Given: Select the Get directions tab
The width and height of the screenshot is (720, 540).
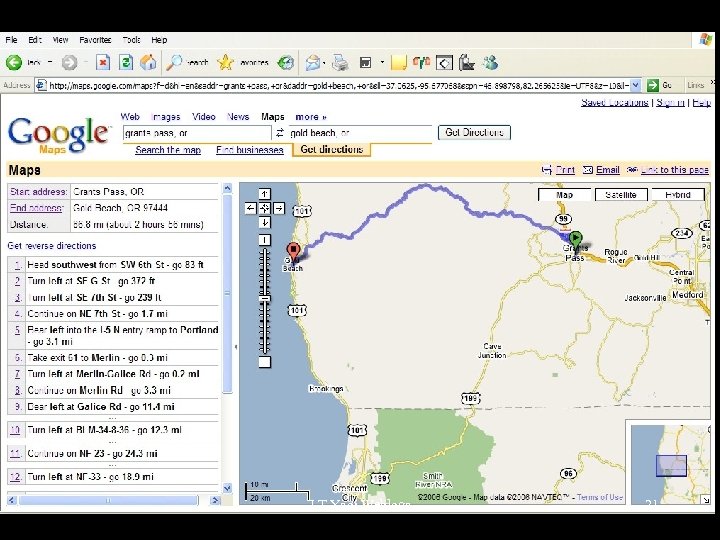Looking at the screenshot, I should 332,150.
